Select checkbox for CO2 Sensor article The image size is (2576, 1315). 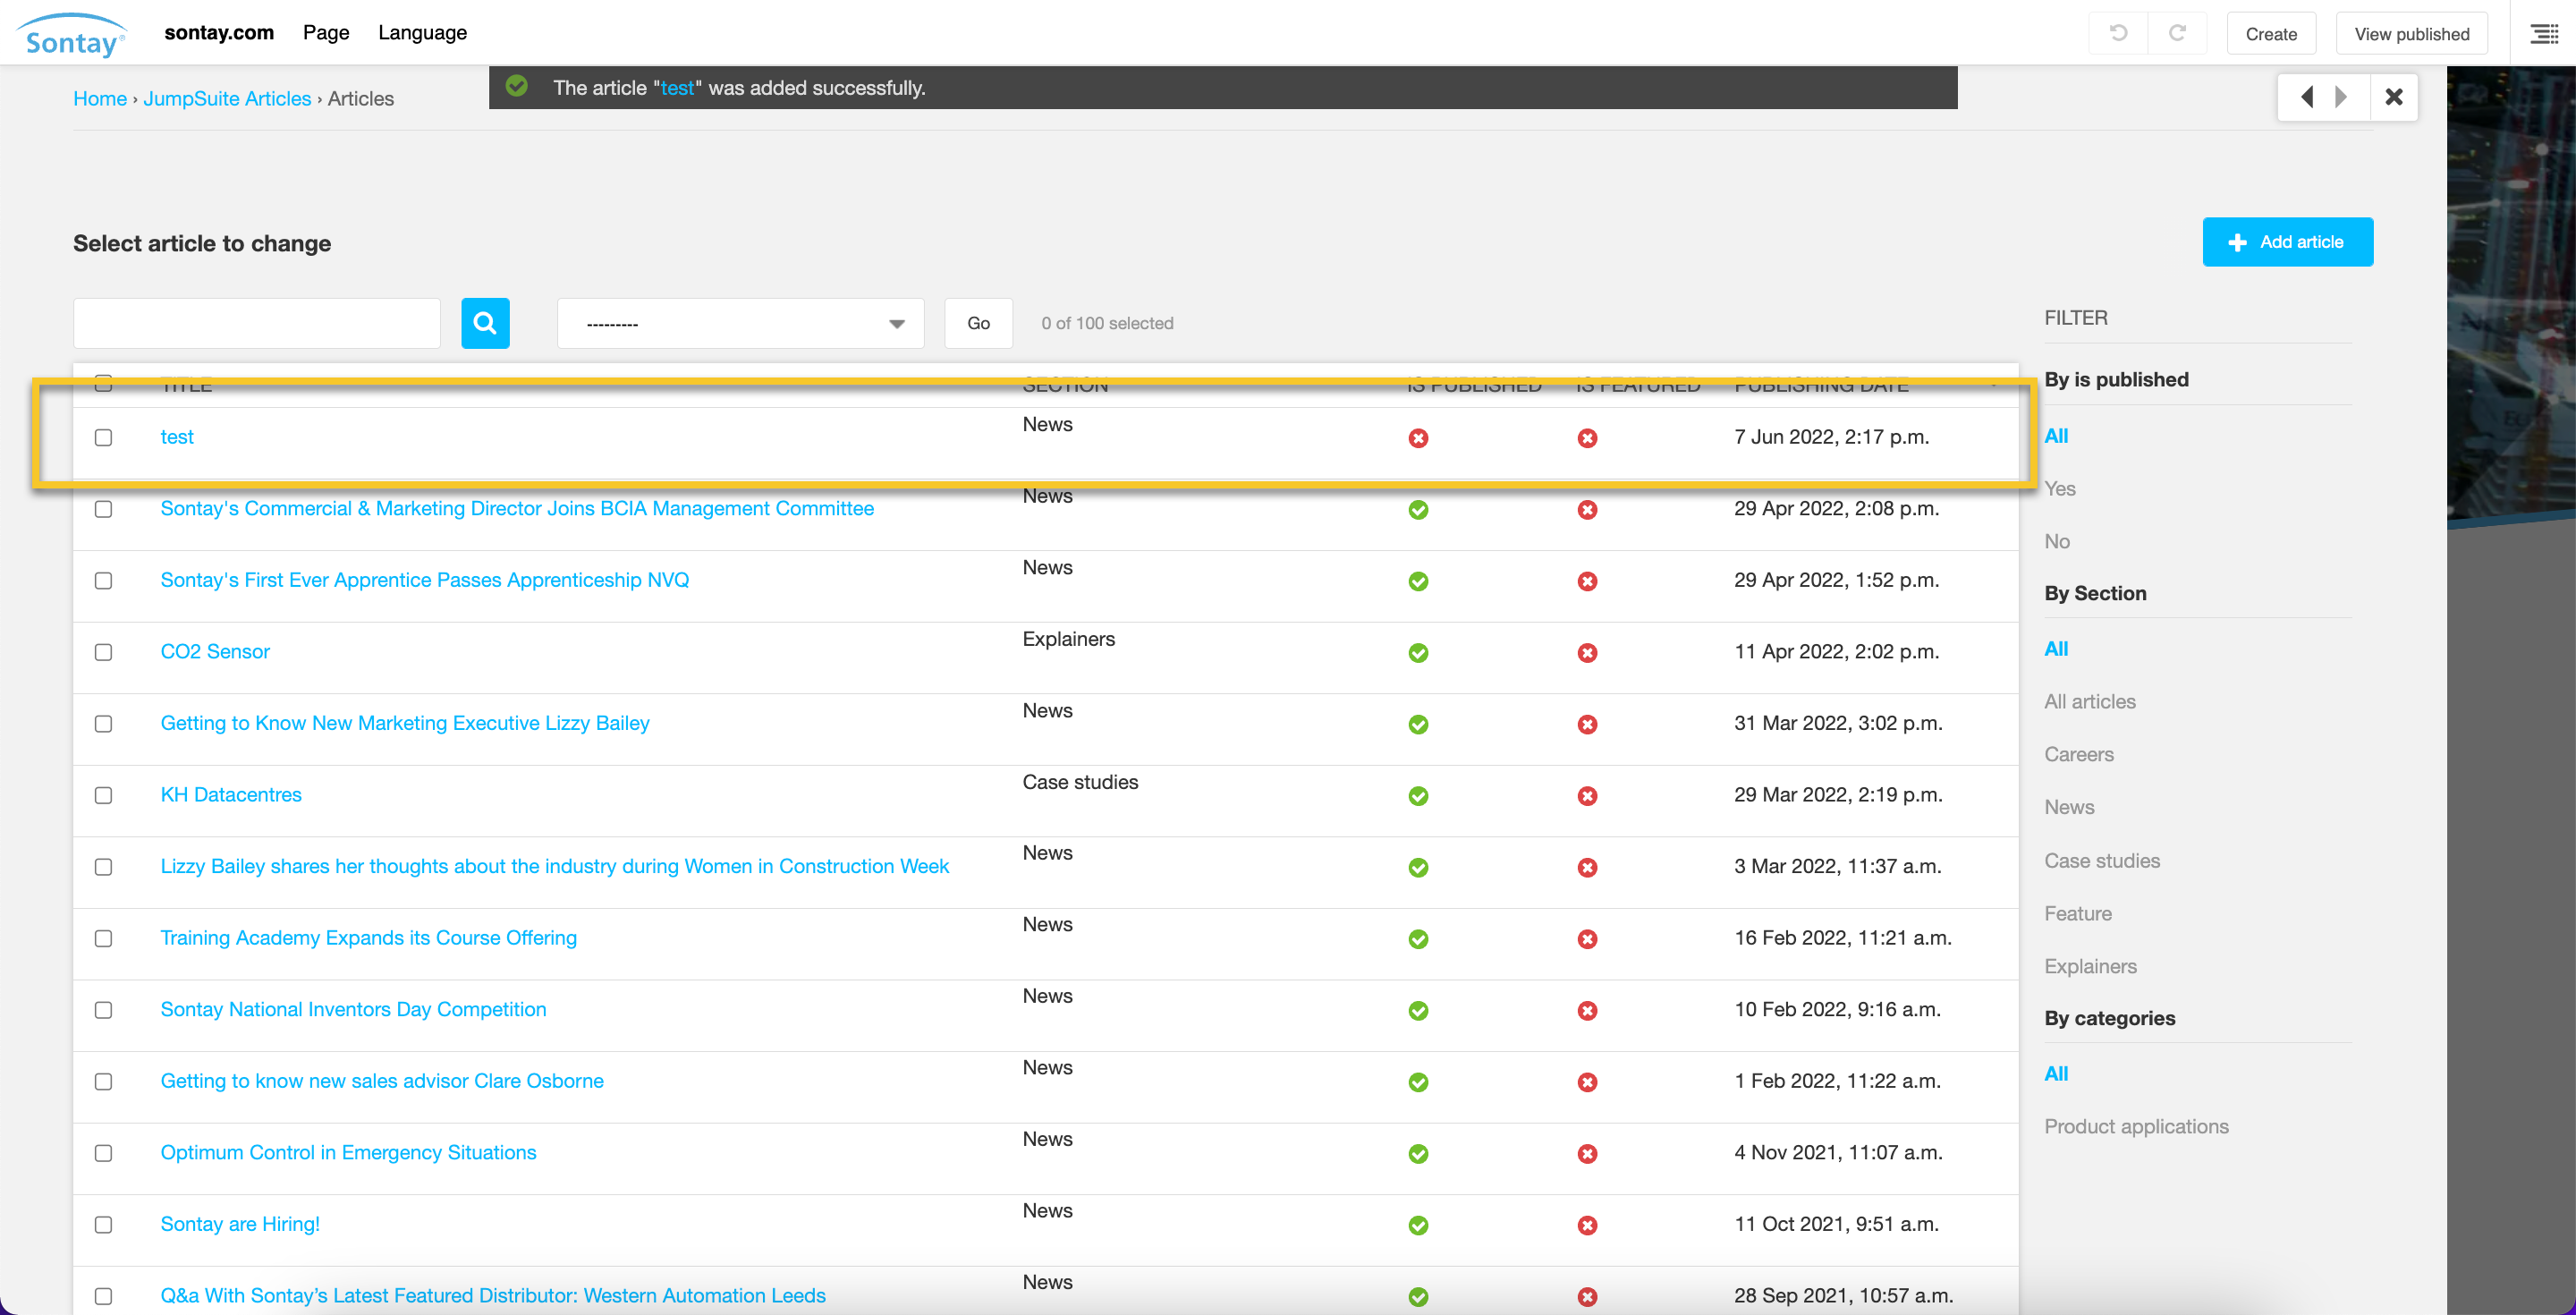tap(103, 652)
